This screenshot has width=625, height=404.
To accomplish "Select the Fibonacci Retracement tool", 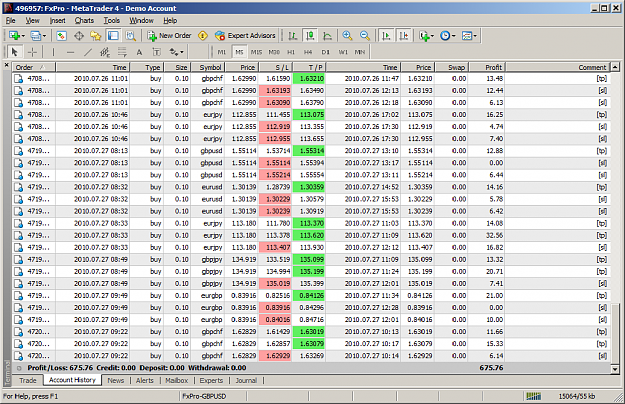I will 122,52.
